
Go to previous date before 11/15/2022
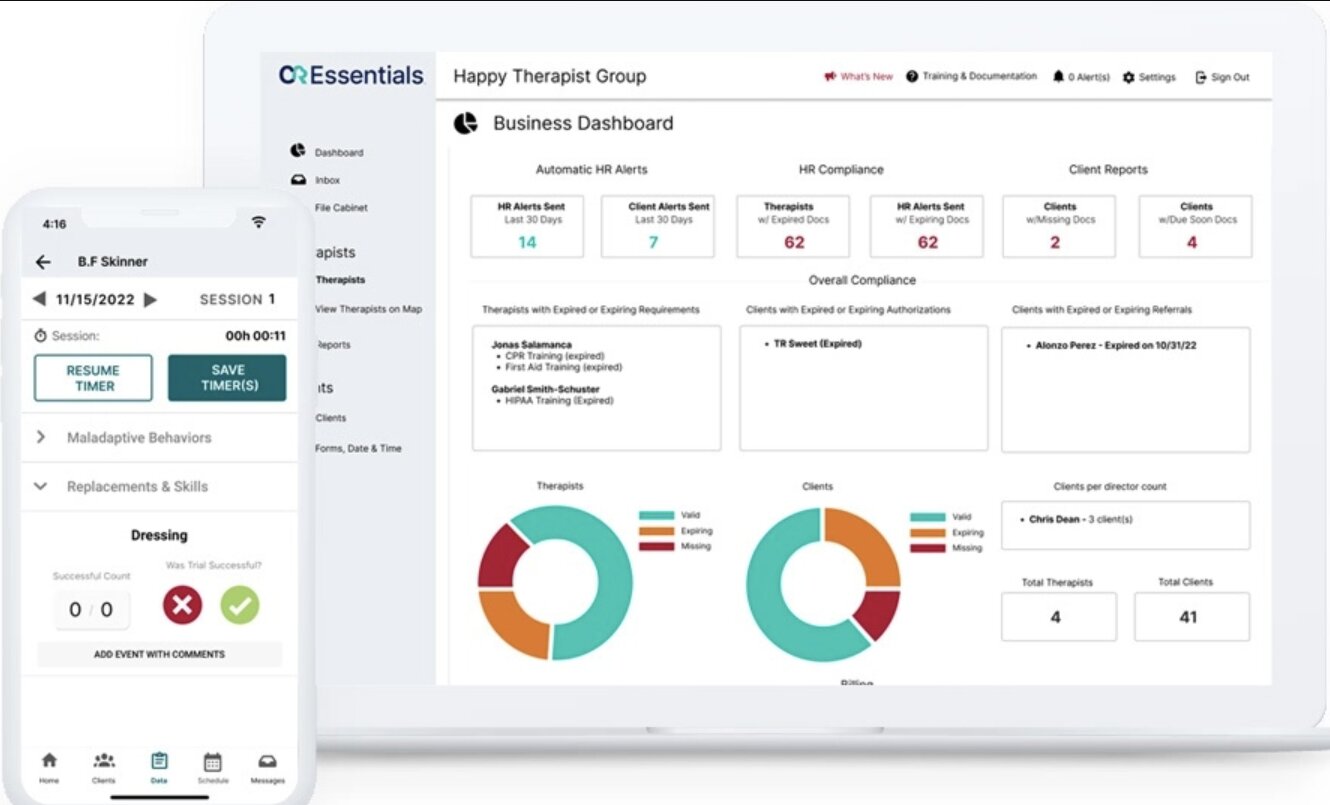click(39, 299)
